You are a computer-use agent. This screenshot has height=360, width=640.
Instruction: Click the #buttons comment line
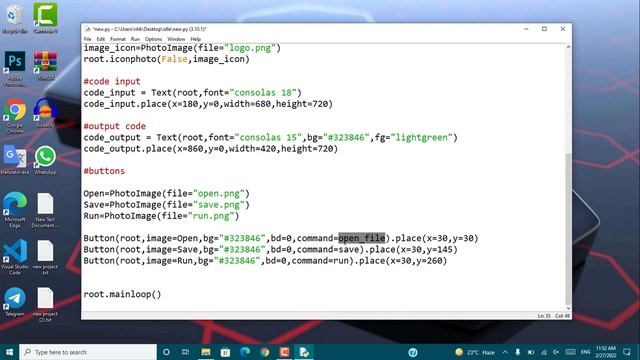[x=104, y=171]
